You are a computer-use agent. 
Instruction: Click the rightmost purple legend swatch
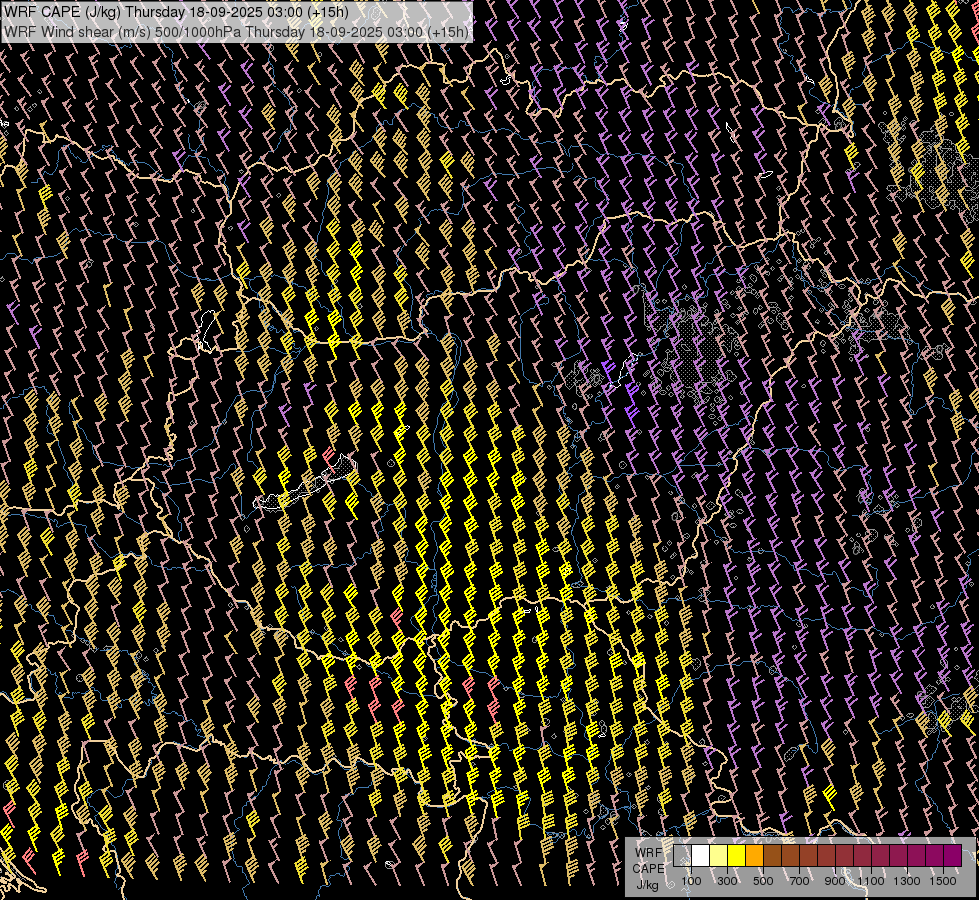(952, 855)
